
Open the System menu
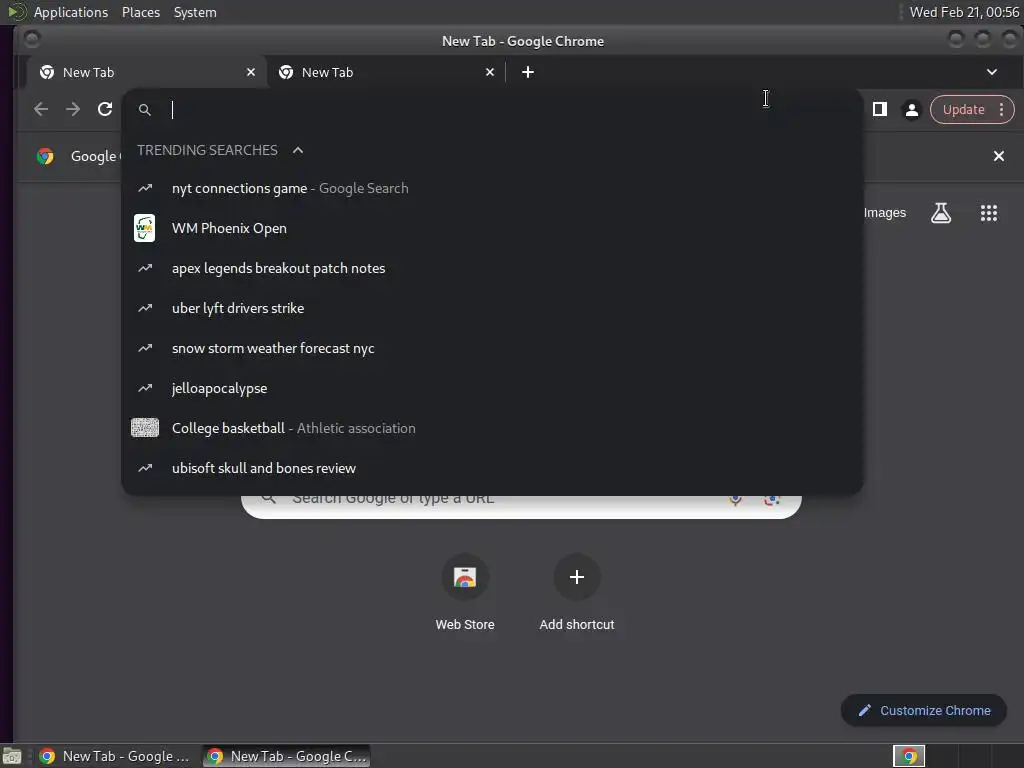(195, 12)
